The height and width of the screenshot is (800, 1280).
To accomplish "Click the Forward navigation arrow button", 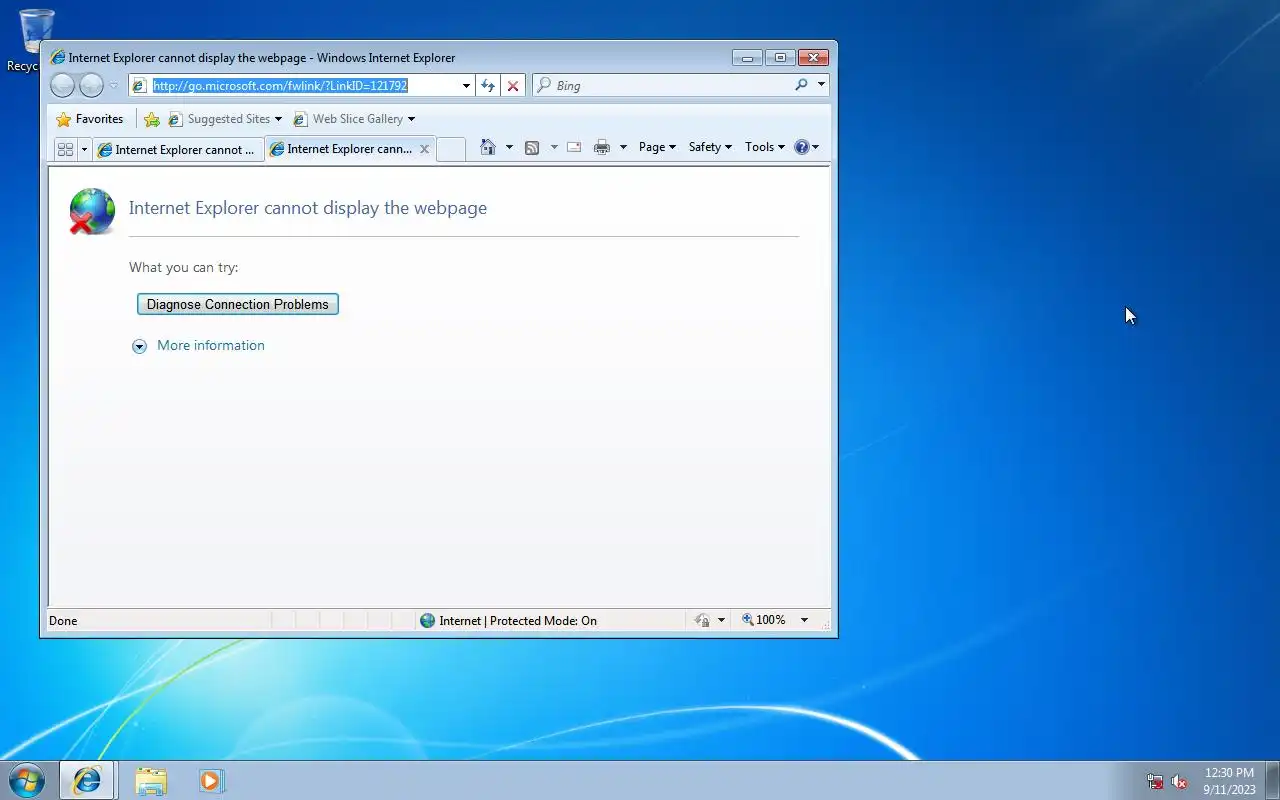I will [91, 86].
